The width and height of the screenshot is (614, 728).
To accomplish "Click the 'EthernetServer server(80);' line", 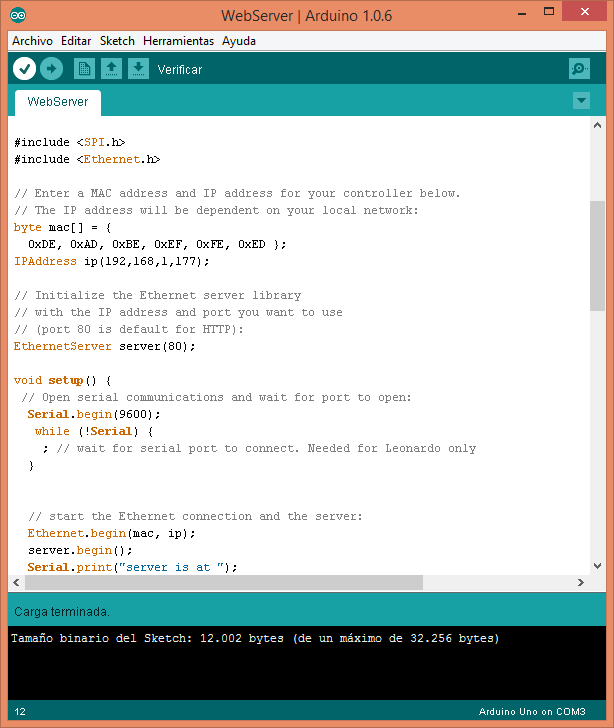I will pos(105,346).
